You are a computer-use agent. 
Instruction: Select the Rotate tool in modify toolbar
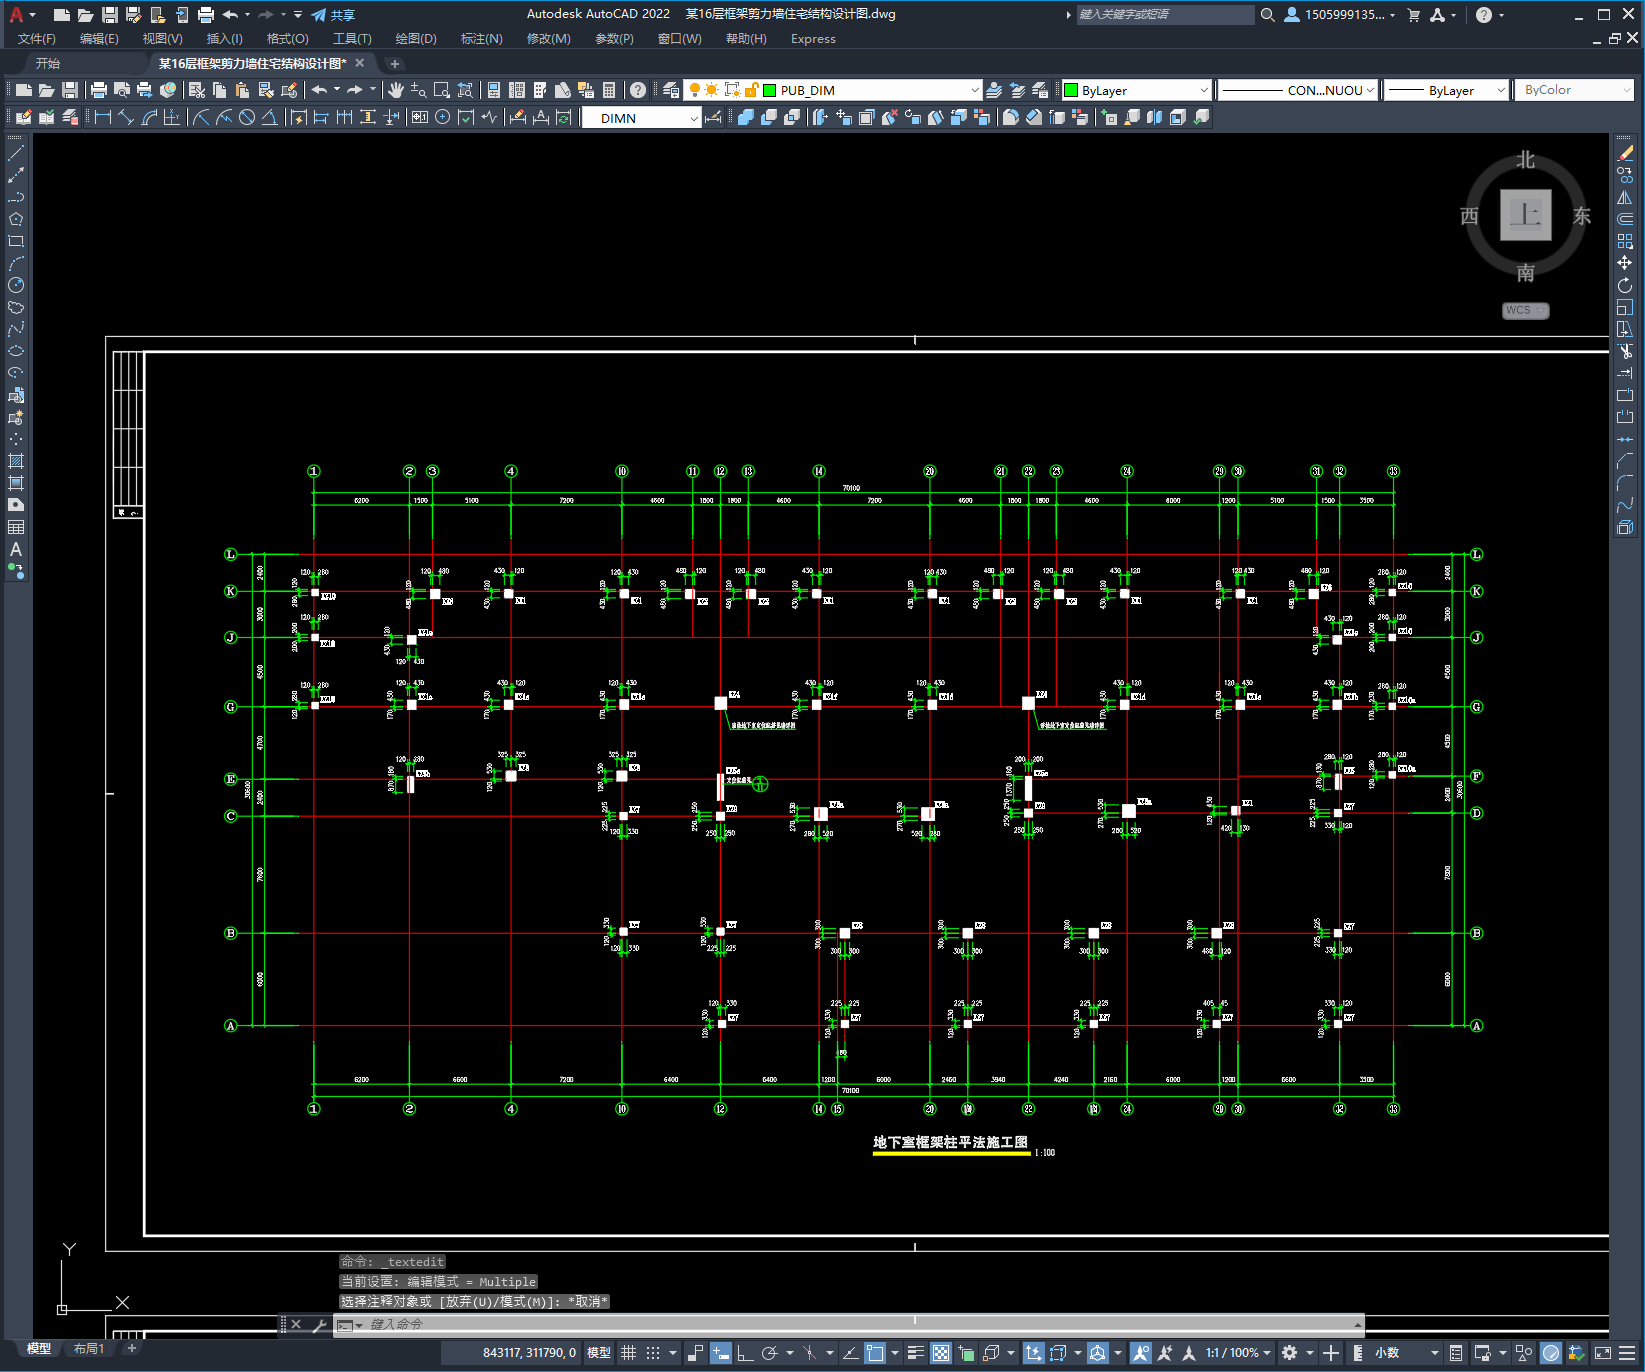tap(1625, 285)
